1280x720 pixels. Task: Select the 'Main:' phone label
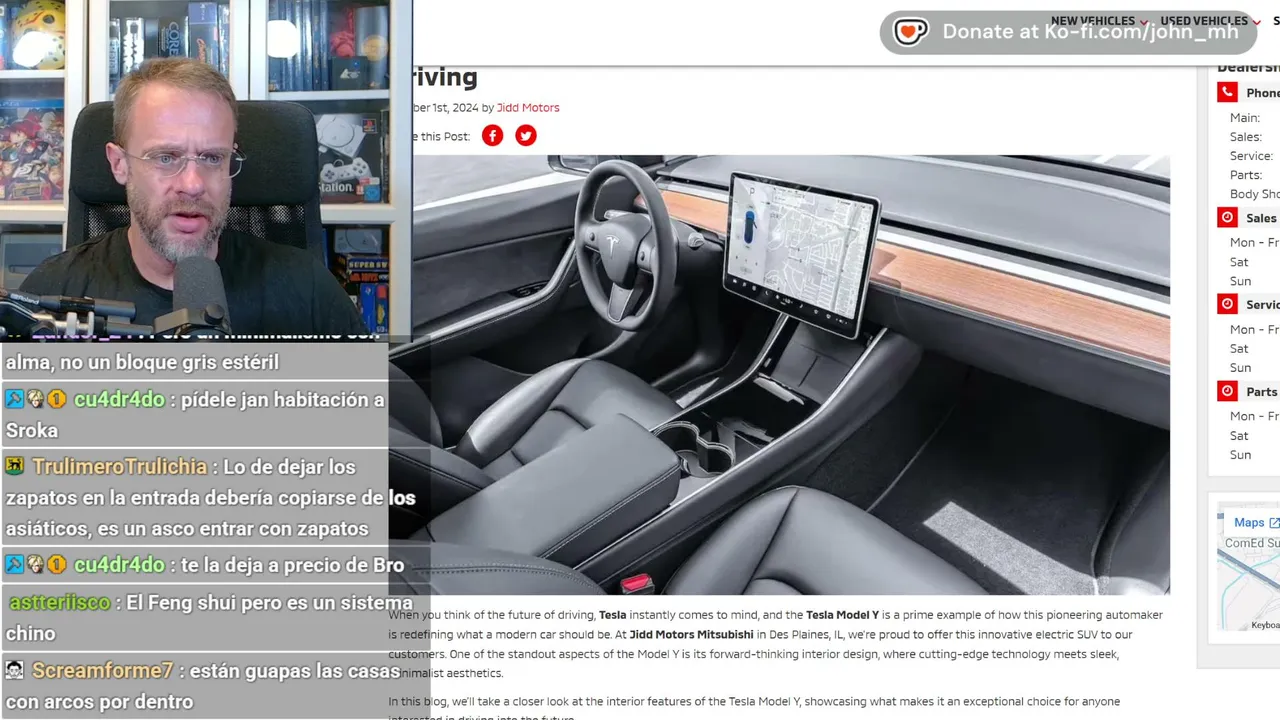1245,118
